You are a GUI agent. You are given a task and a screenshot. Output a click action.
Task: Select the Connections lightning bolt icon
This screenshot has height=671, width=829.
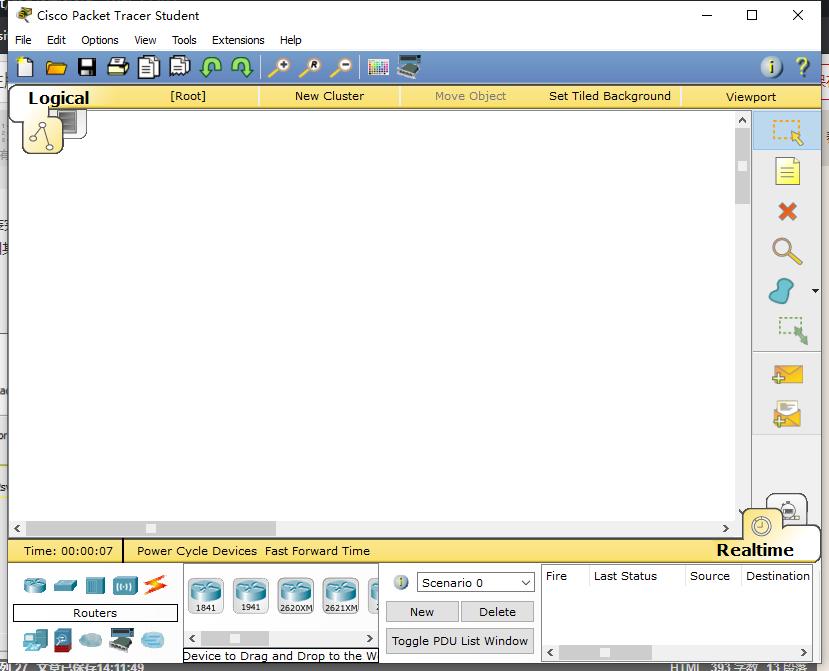pyautogui.click(x=155, y=585)
